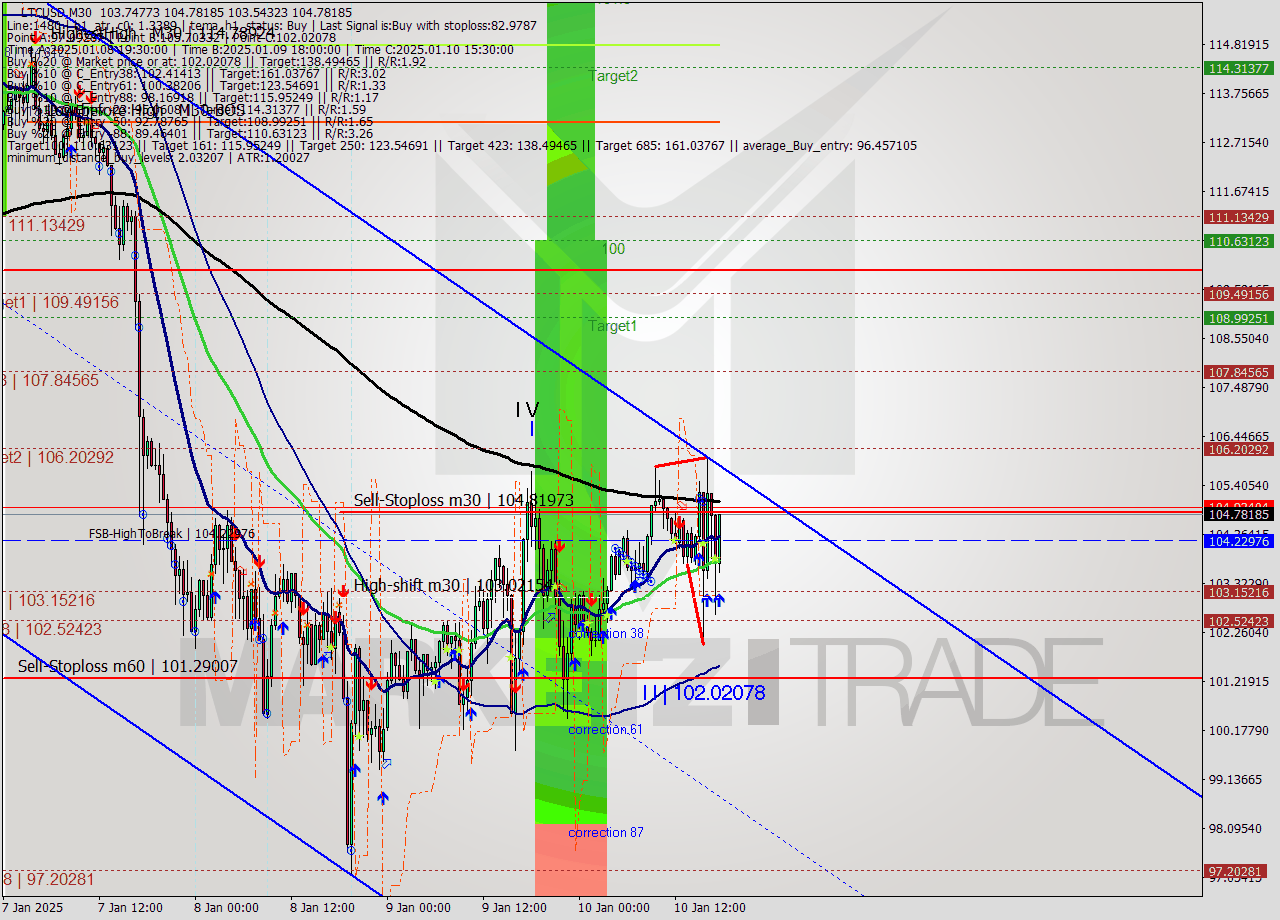1280x920 pixels.
Task: Click the red stop zone below correction 87
Action: (x=571, y=859)
